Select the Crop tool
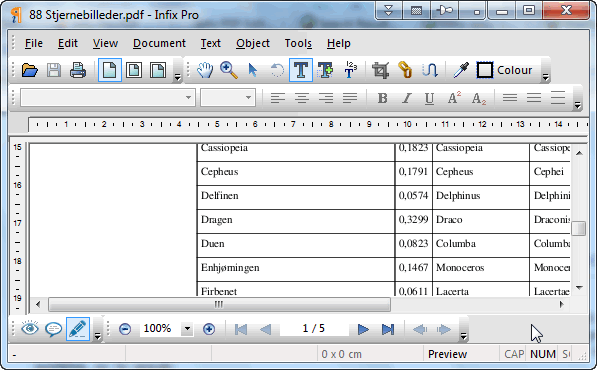This screenshot has height=370, width=597. [x=380, y=70]
